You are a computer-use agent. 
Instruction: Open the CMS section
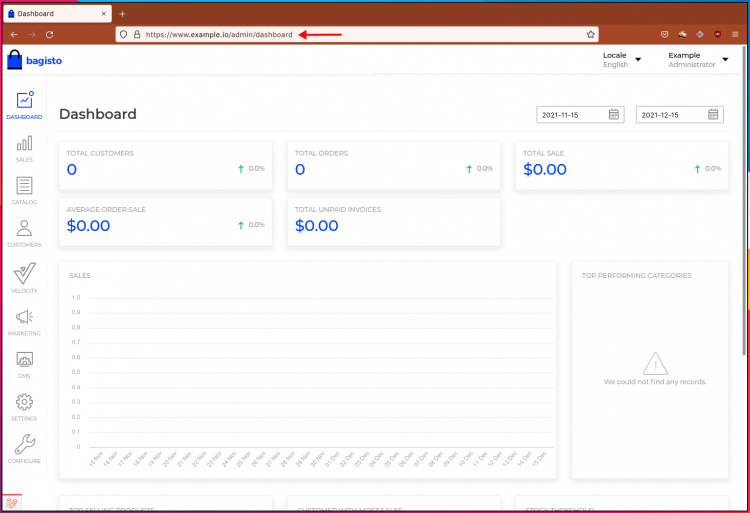pos(24,360)
